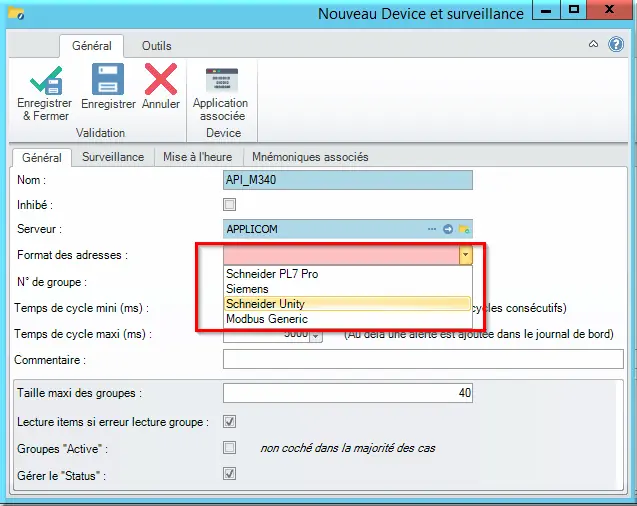Collapse the ribbon with the chevron icon

(594, 44)
